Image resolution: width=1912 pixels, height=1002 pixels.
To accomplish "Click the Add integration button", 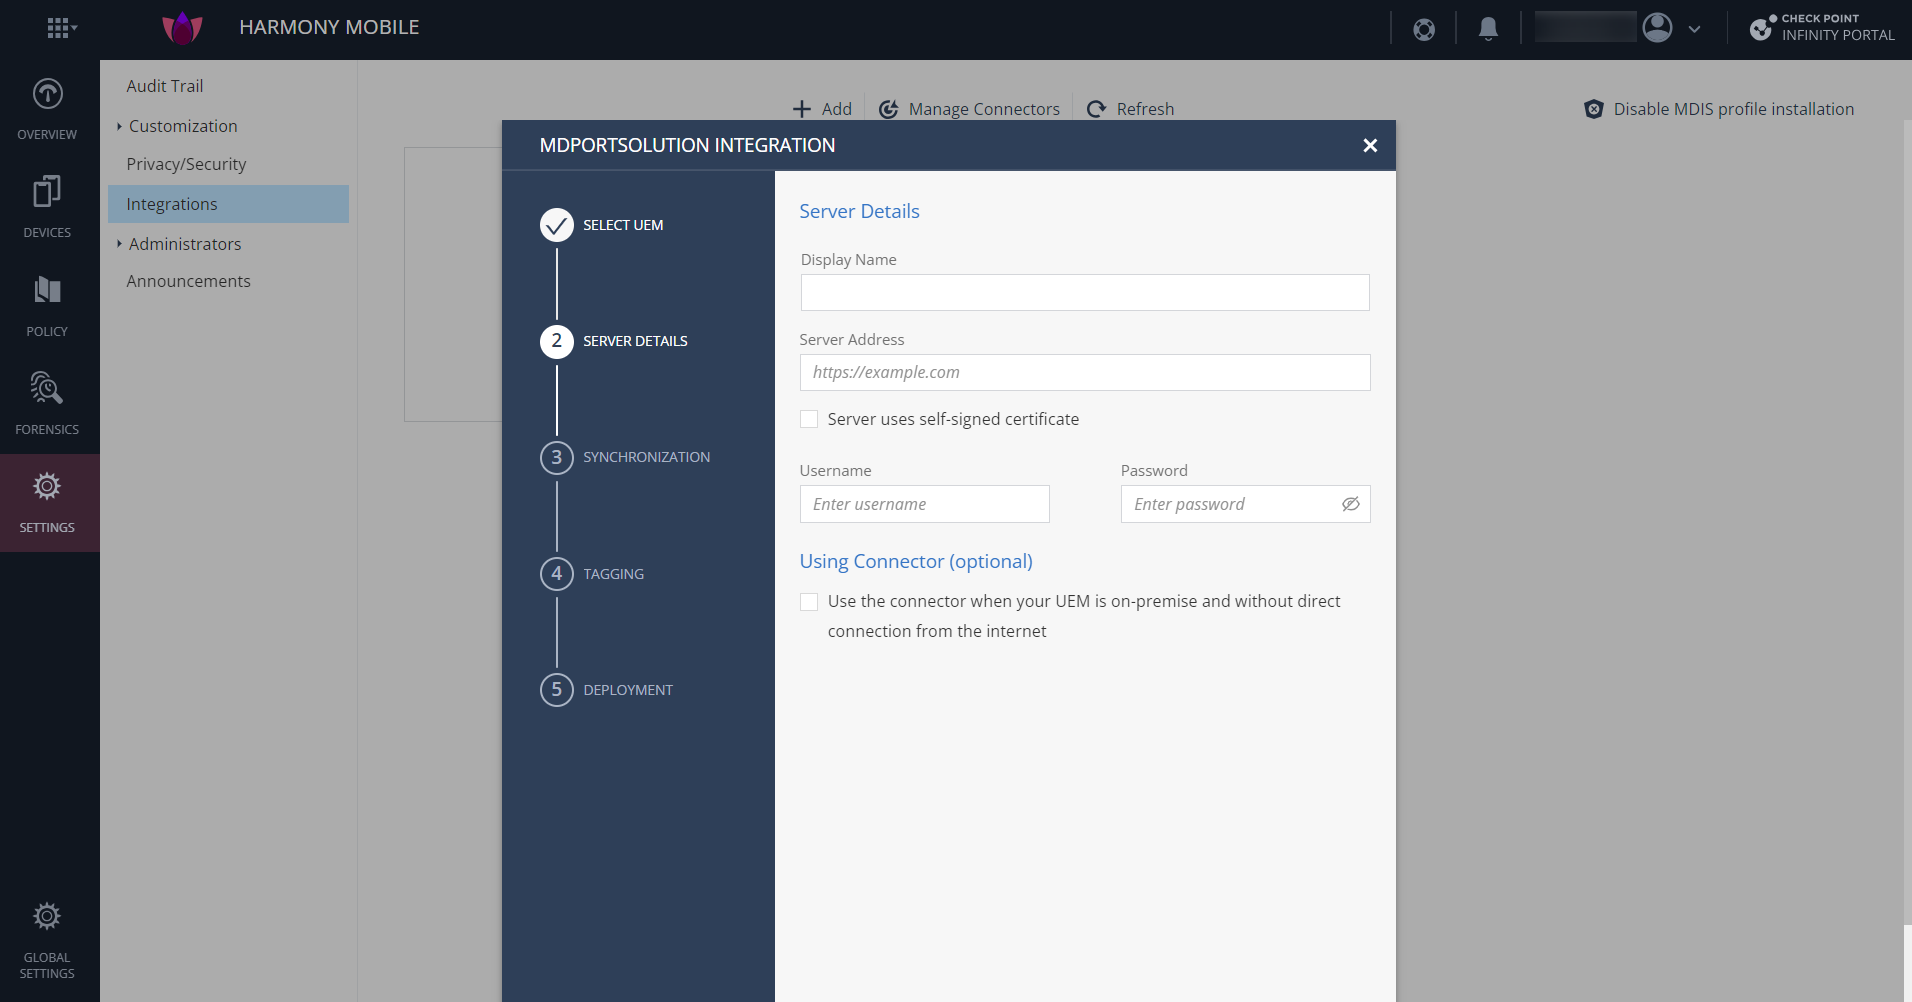I will [x=822, y=109].
